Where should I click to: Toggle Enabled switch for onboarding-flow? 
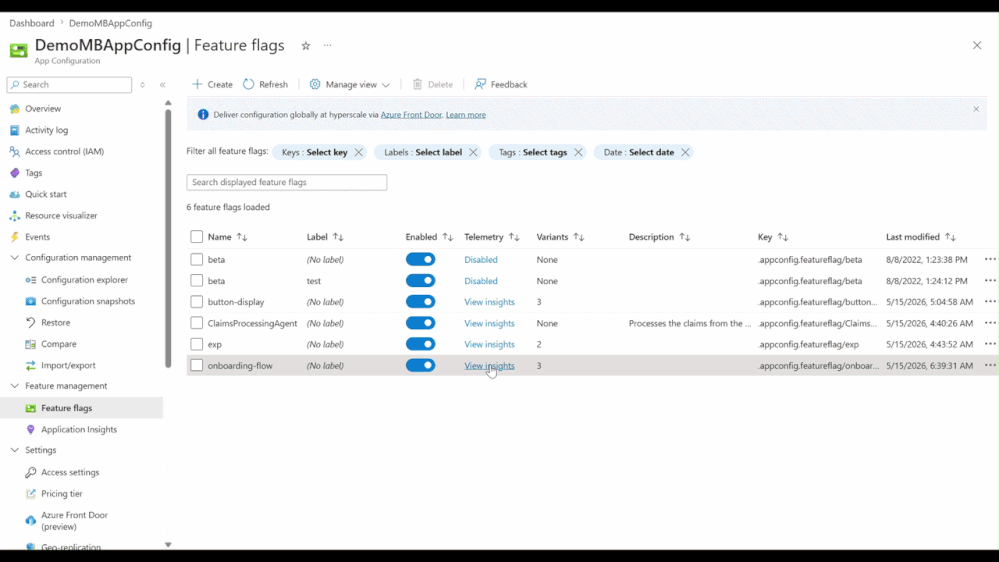click(x=420, y=365)
